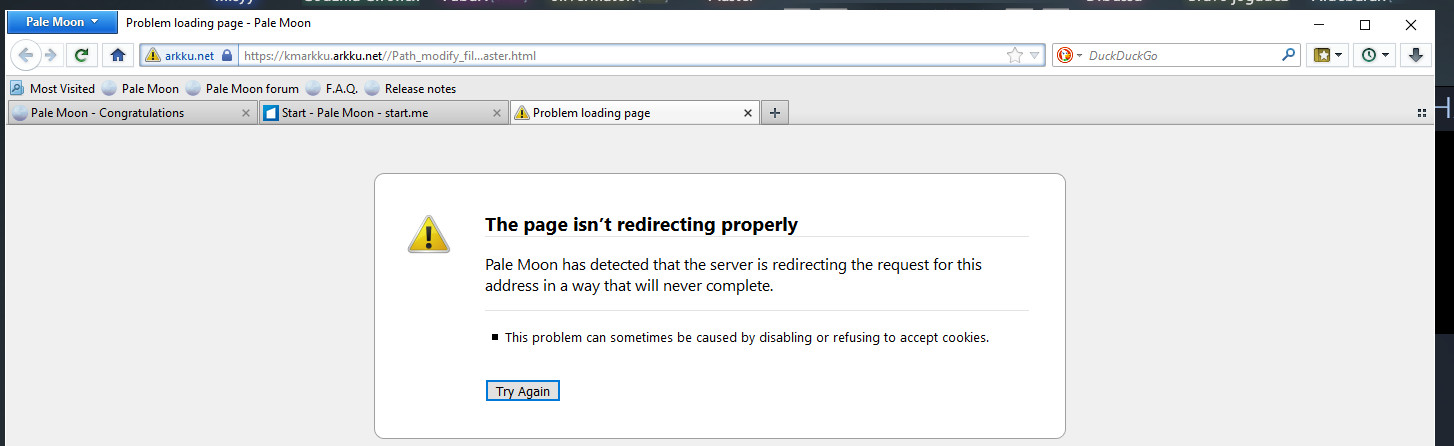
Task: Open a new tab with plus button
Action: 774,113
